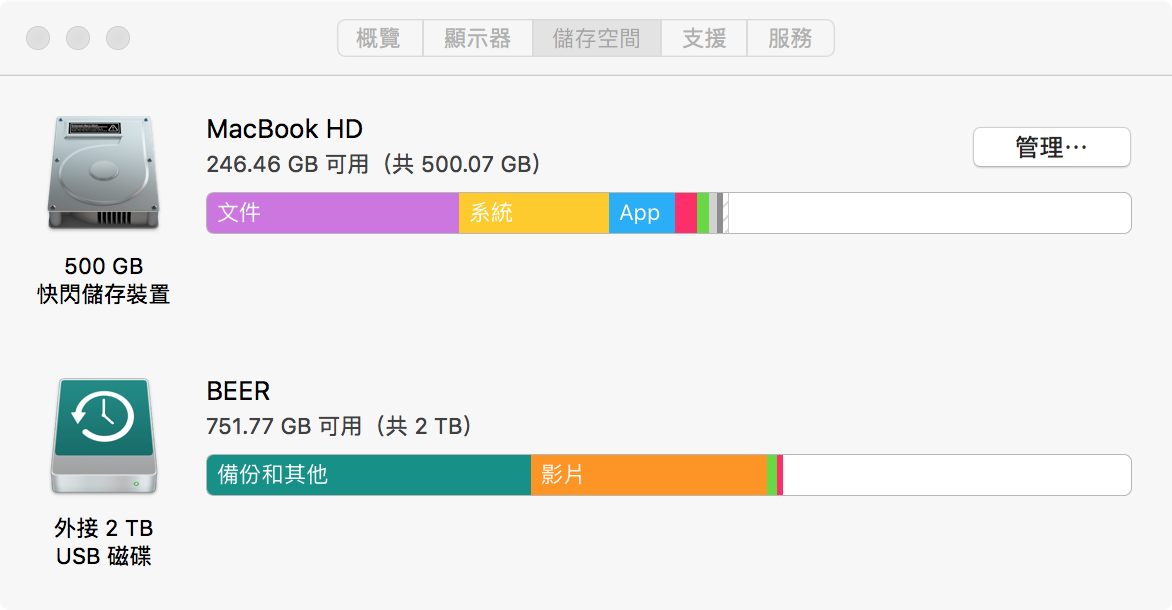Select the 儲存空間 tab
The height and width of the screenshot is (610, 1172).
point(596,39)
